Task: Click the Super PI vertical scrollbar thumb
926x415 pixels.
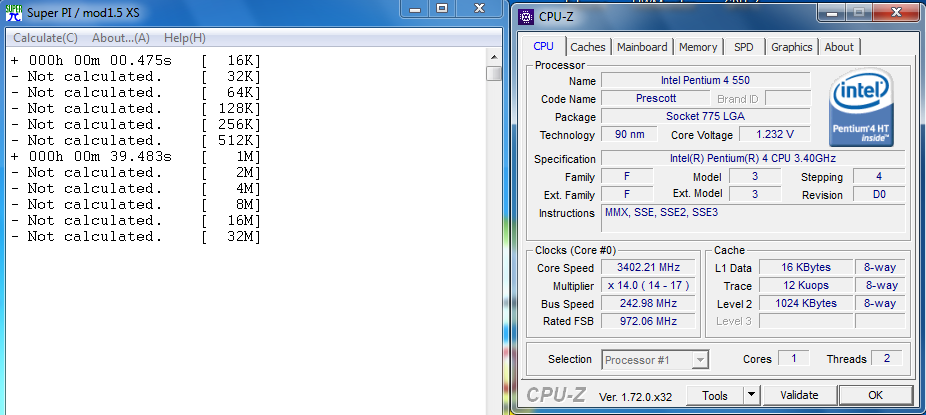Action: coord(494,74)
